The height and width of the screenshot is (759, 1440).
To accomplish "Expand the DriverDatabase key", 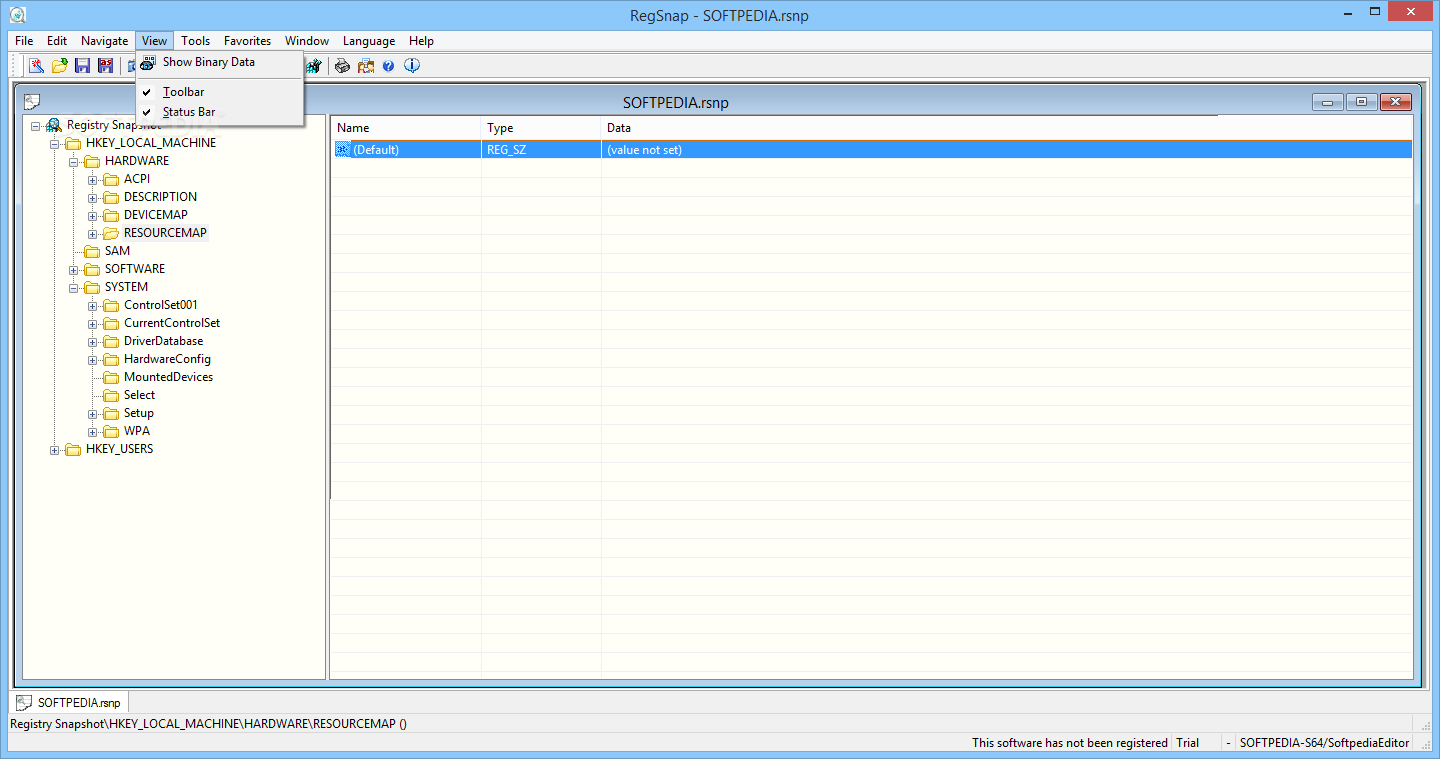I will (x=93, y=342).
